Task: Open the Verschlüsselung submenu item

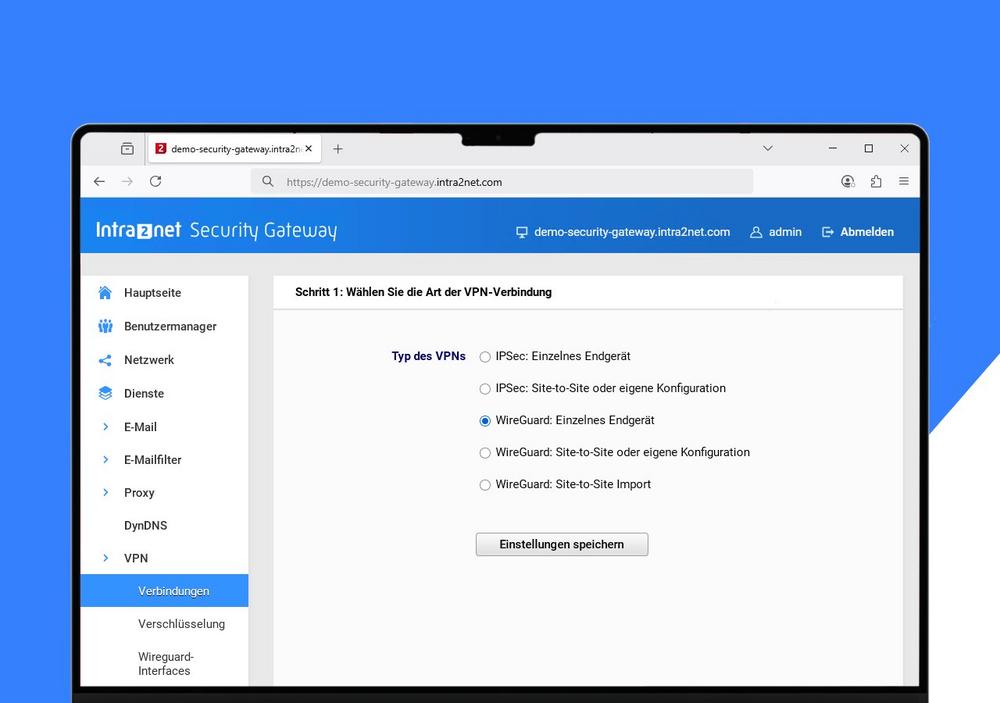Action: coord(181,624)
